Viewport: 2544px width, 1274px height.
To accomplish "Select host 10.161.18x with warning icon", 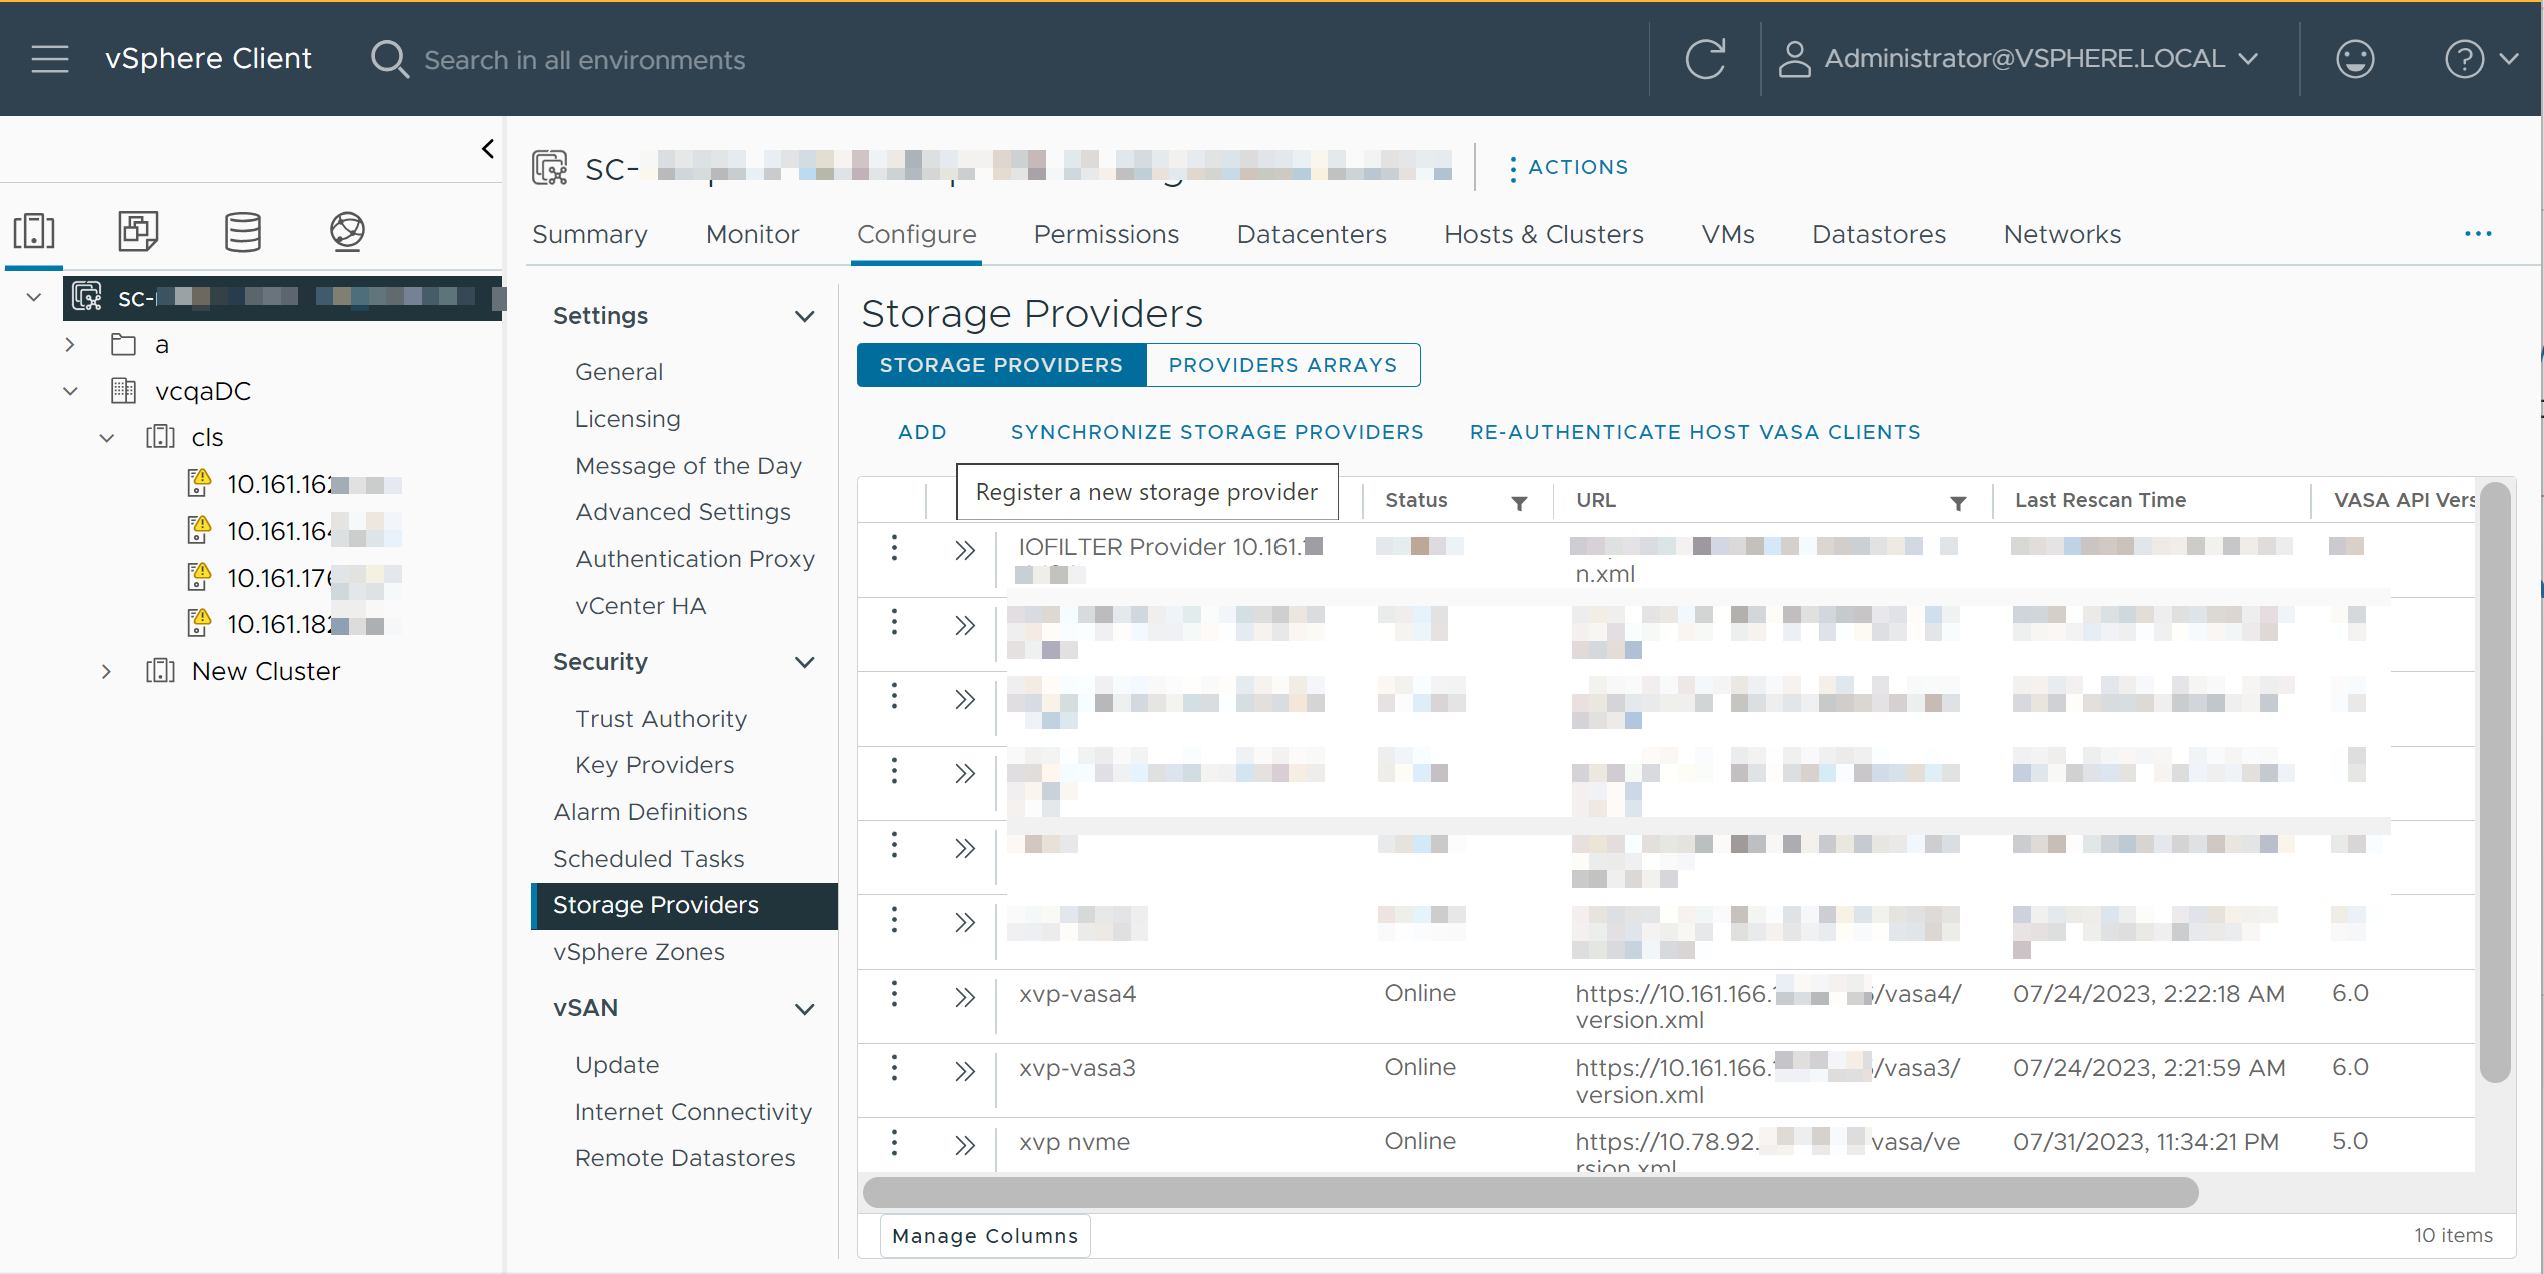I will (x=294, y=624).
